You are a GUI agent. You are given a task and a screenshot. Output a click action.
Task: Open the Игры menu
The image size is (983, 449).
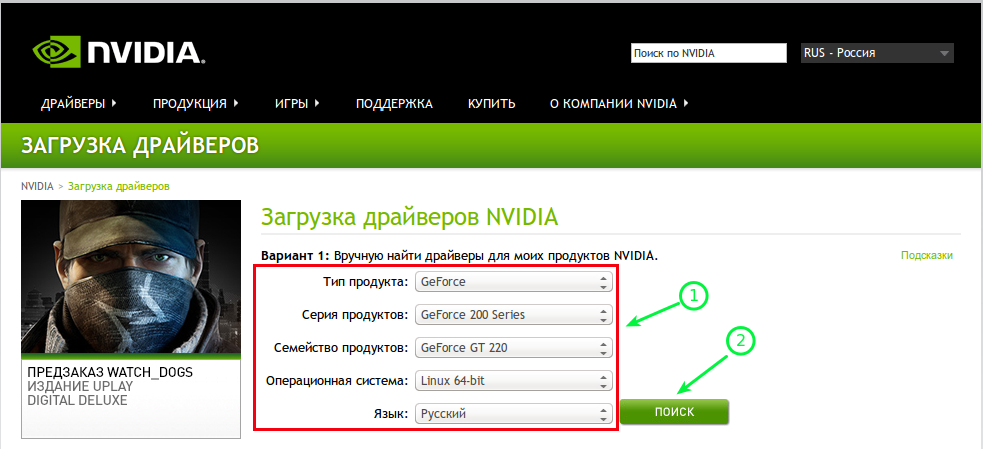(297, 103)
